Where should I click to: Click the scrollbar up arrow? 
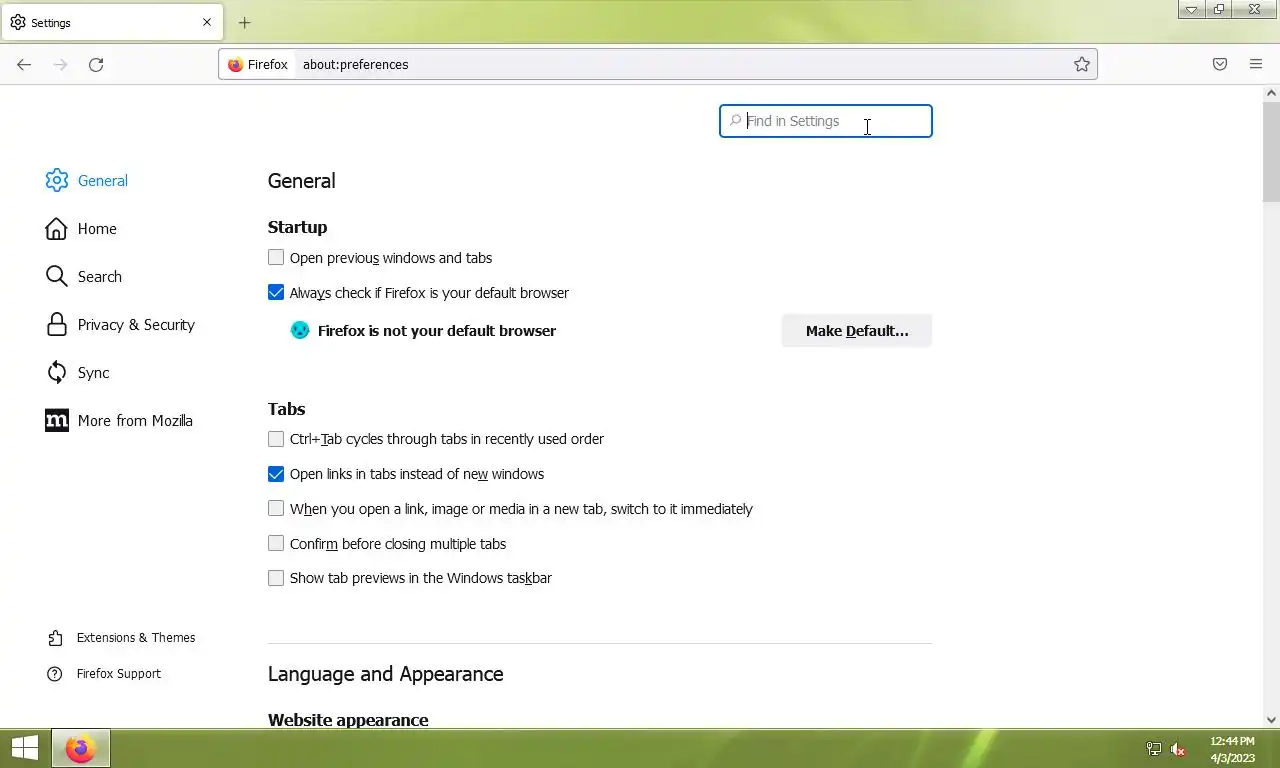[x=1271, y=93]
